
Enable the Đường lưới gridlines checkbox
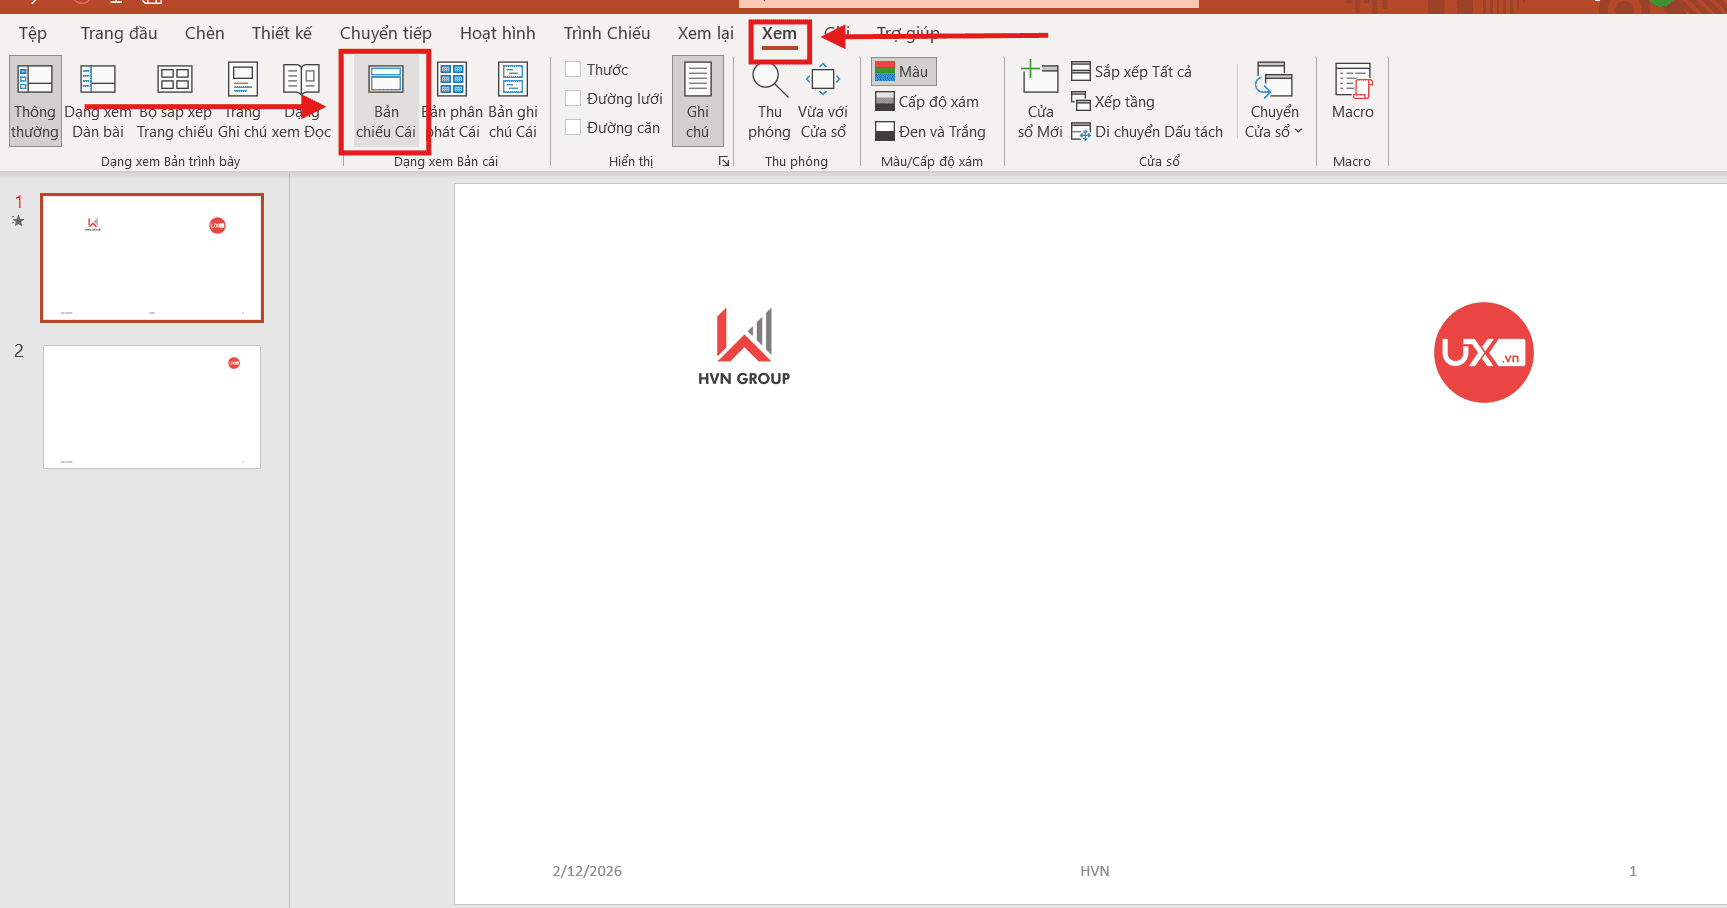tap(574, 99)
